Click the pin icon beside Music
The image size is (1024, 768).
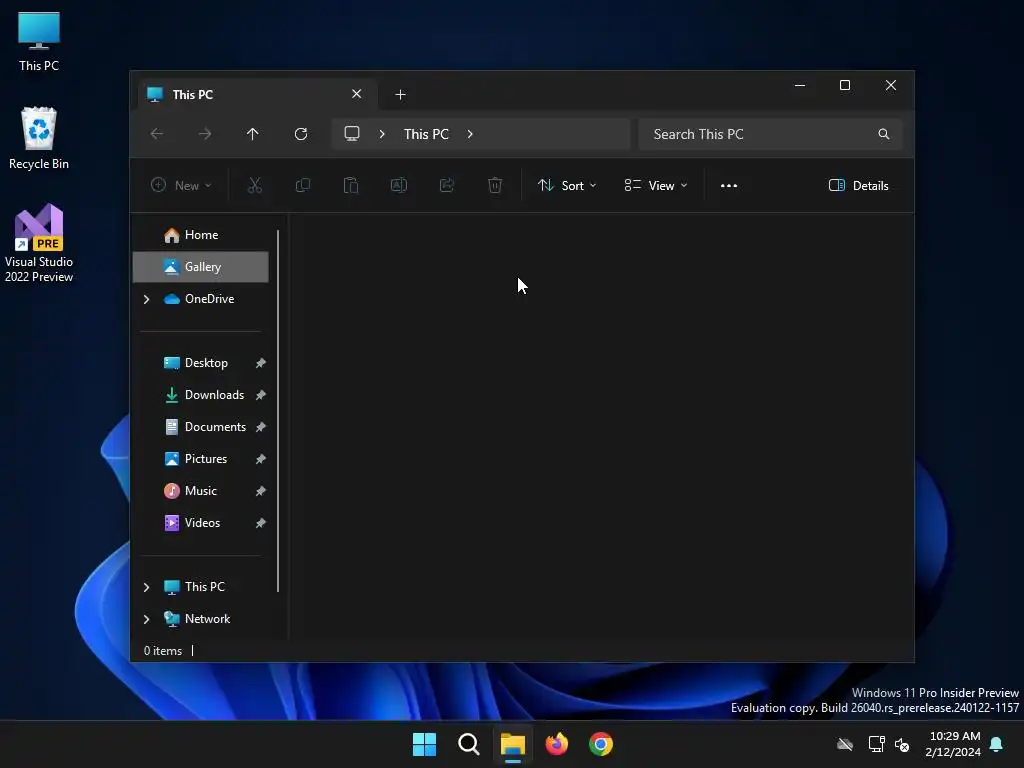(x=261, y=491)
